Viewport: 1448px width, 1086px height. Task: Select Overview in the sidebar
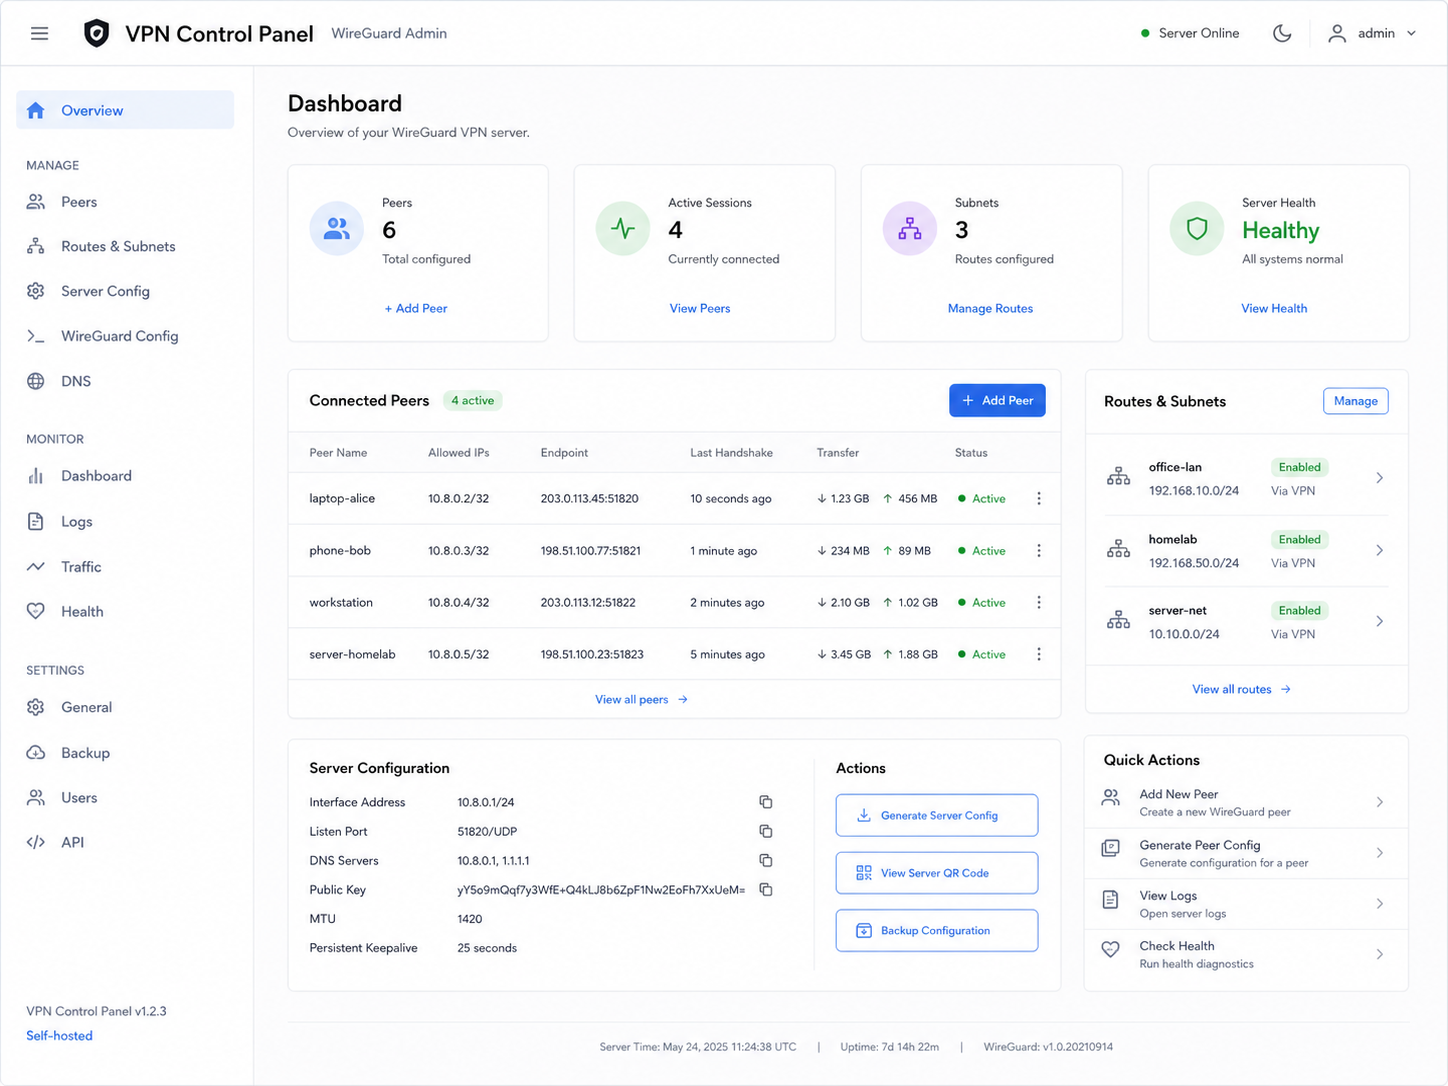[125, 110]
